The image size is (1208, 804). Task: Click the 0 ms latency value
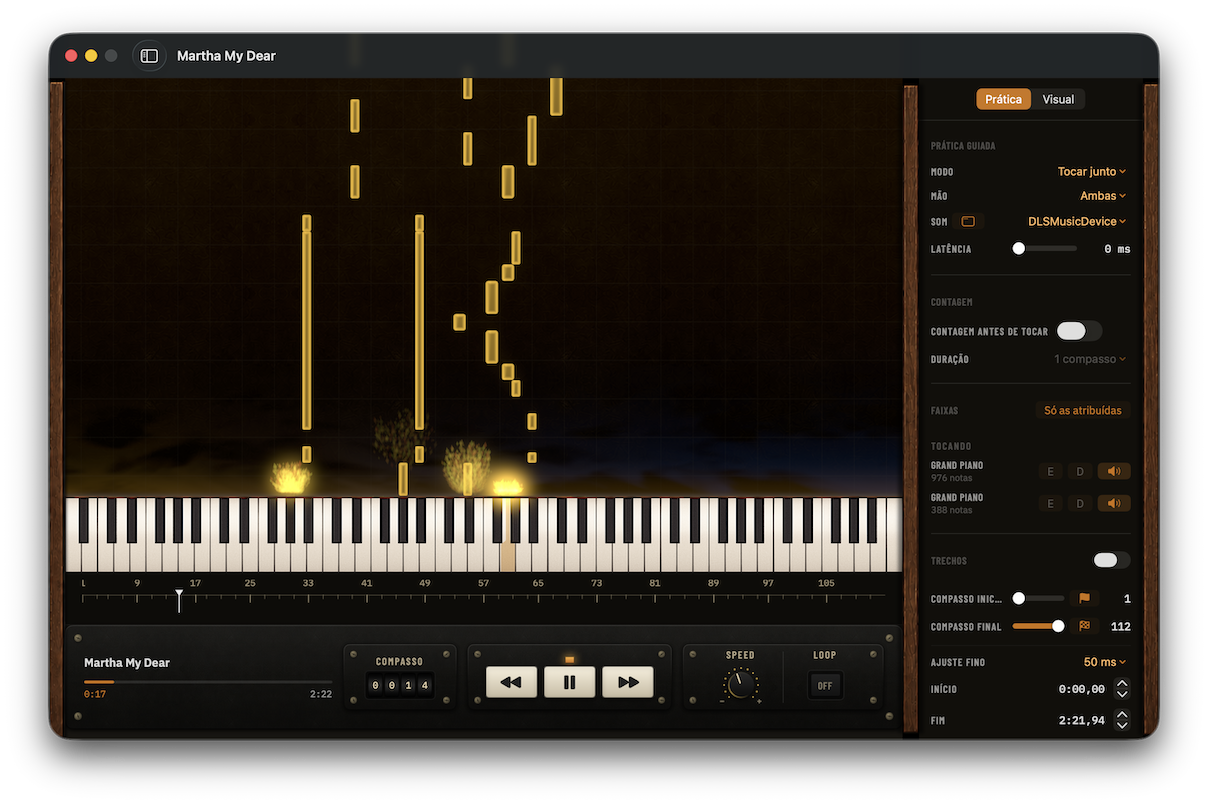[1117, 249]
